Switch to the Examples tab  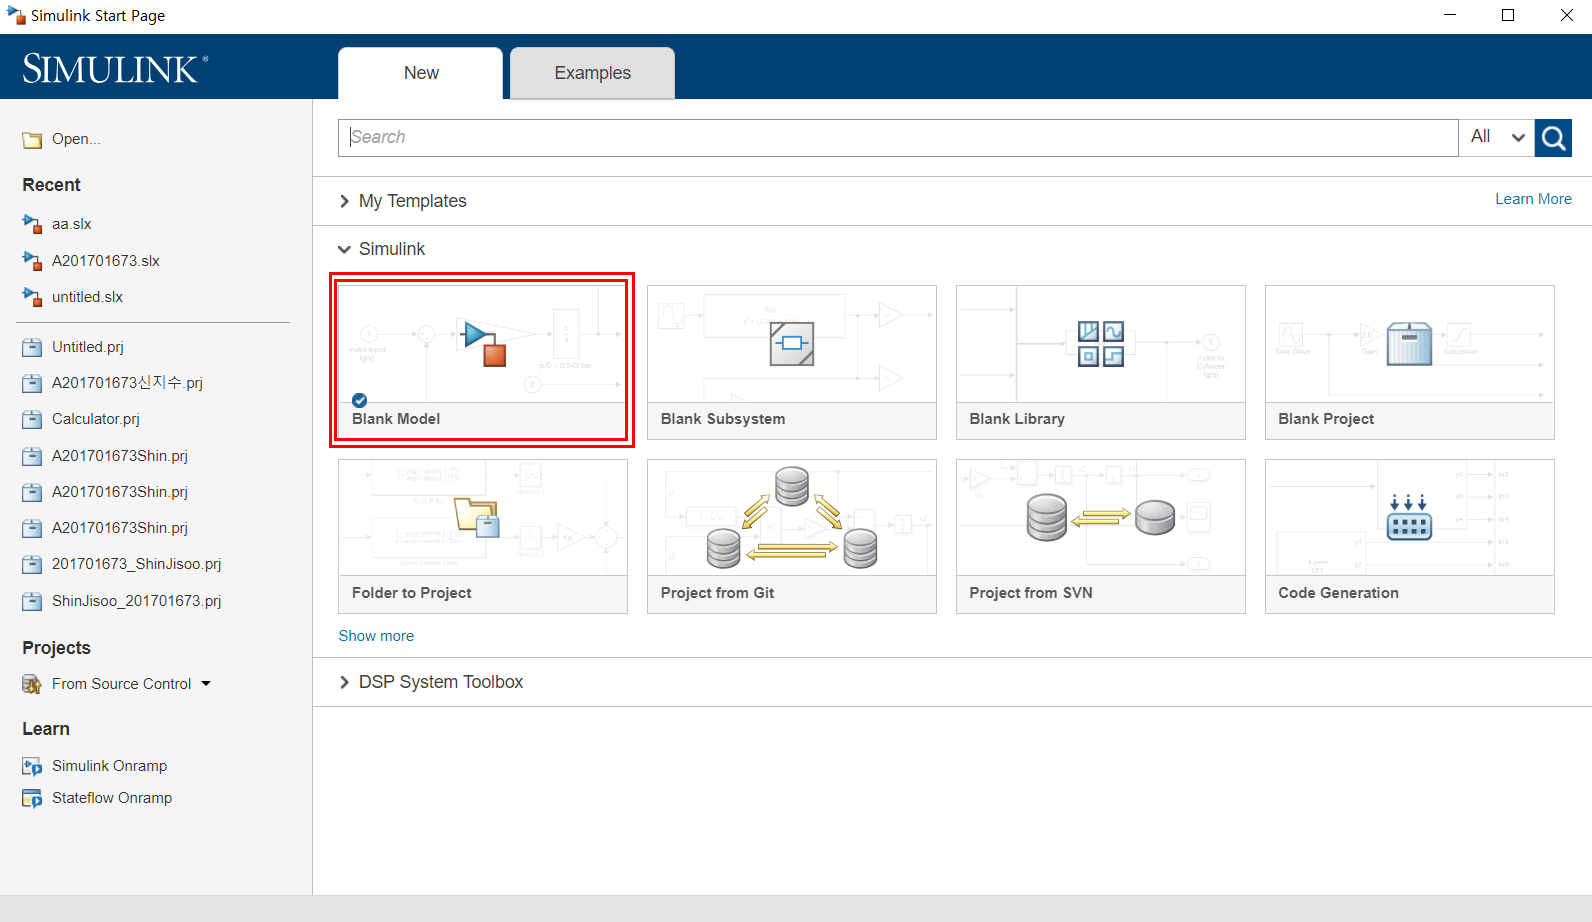point(592,73)
